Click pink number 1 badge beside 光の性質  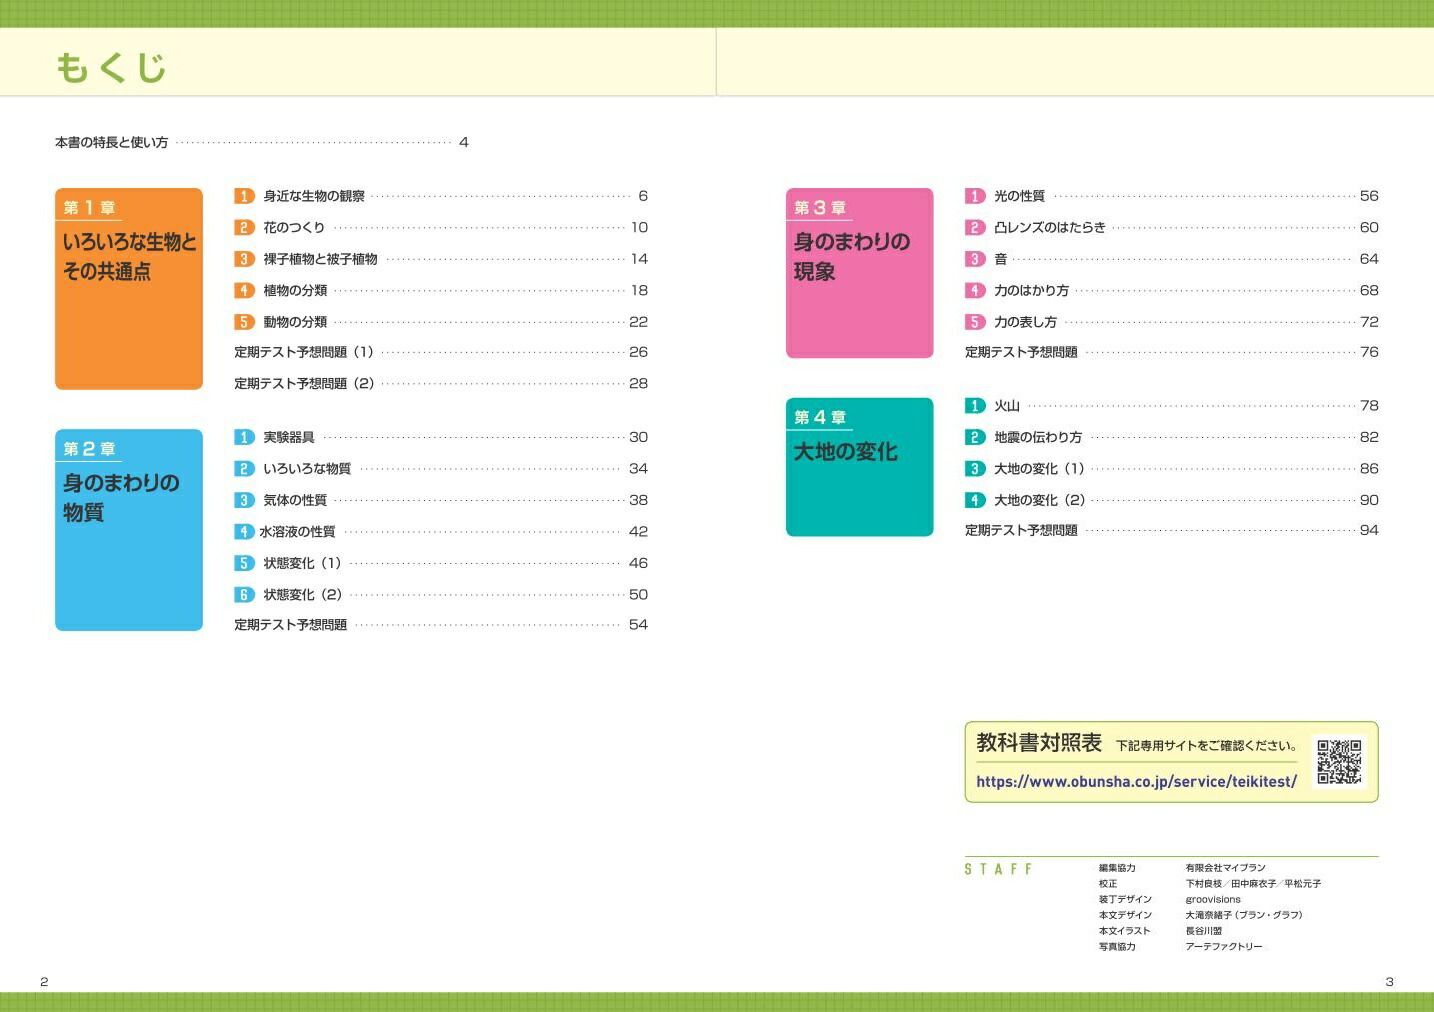975,196
